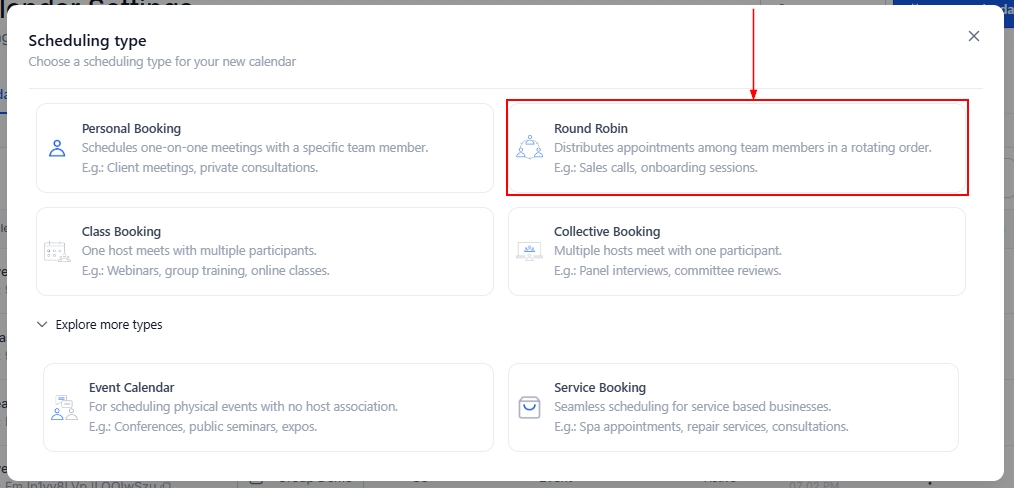The width and height of the screenshot is (1014, 488).
Task: Click the 'Sales calls, onboarding sessions' example text
Action: [655, 167]
